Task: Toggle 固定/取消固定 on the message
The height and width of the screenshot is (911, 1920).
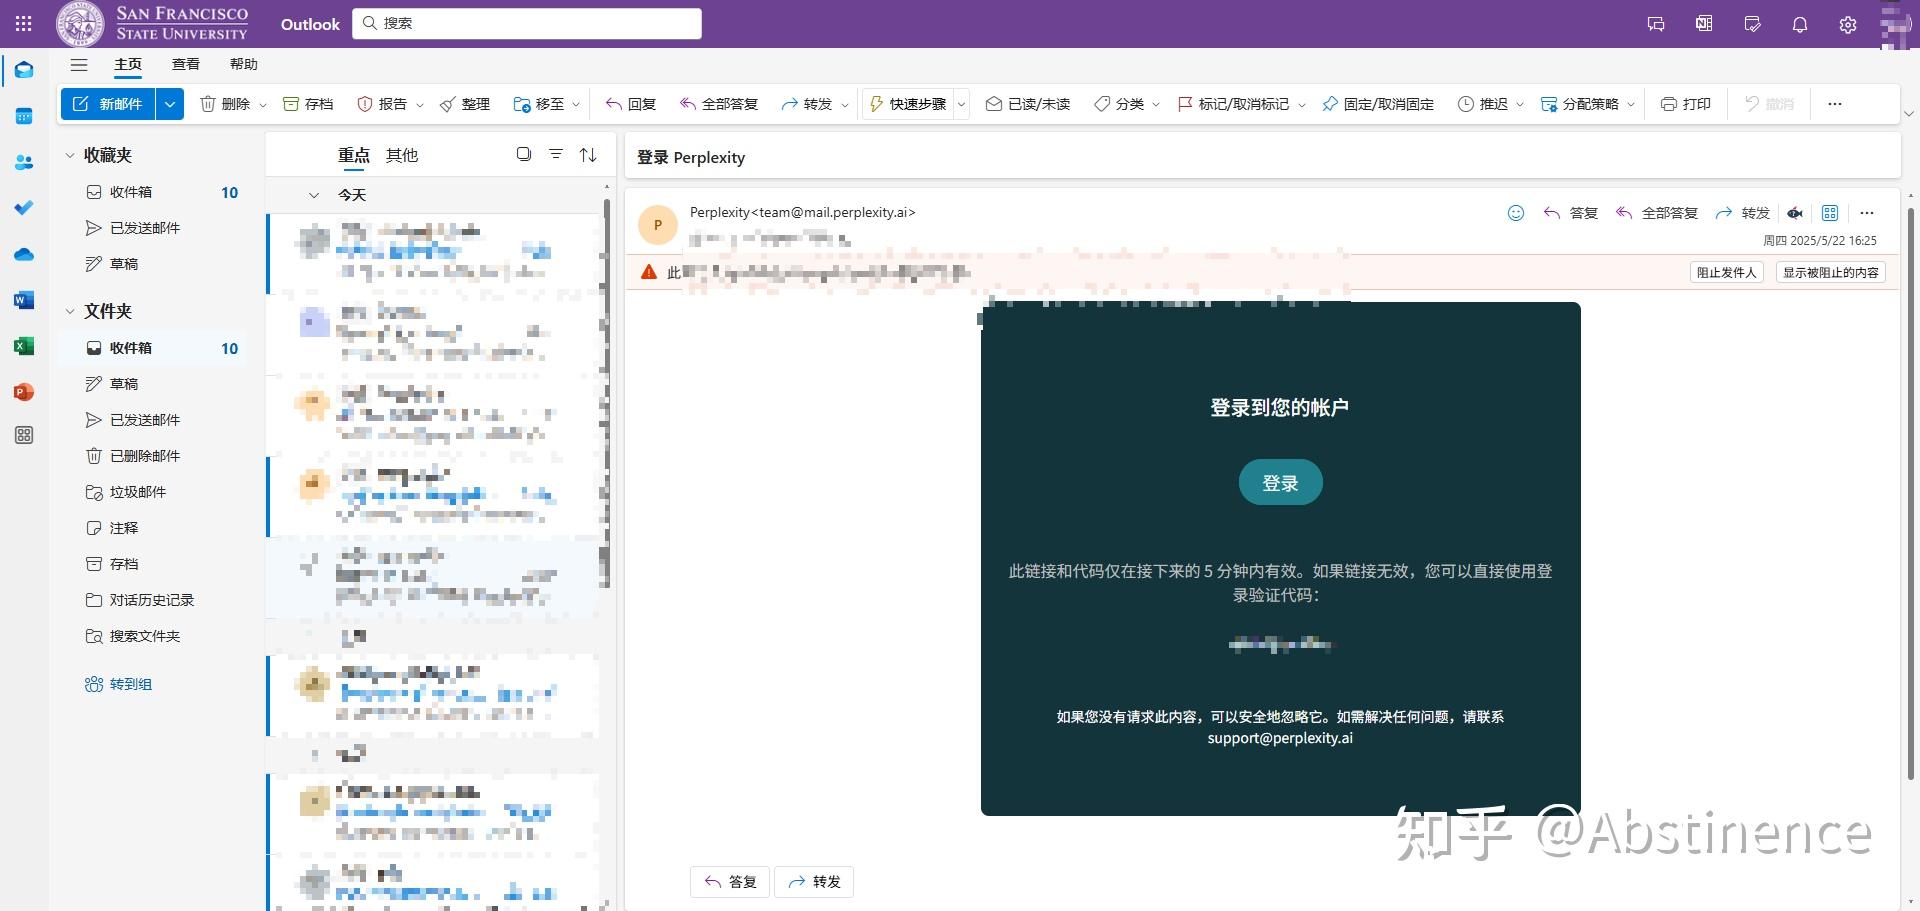Action: pos(1378,103)
